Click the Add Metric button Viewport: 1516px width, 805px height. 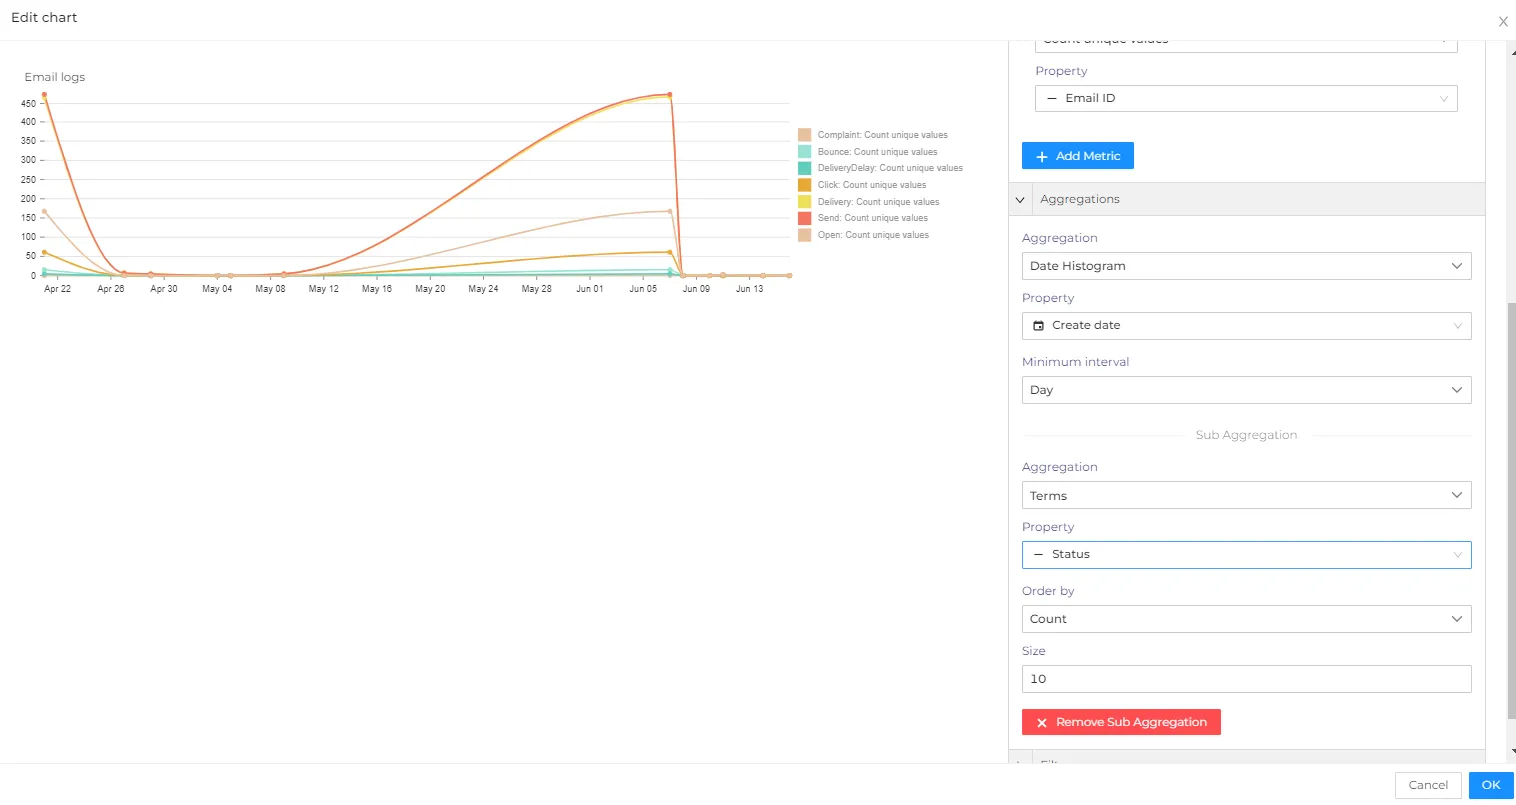[1077, 156]
